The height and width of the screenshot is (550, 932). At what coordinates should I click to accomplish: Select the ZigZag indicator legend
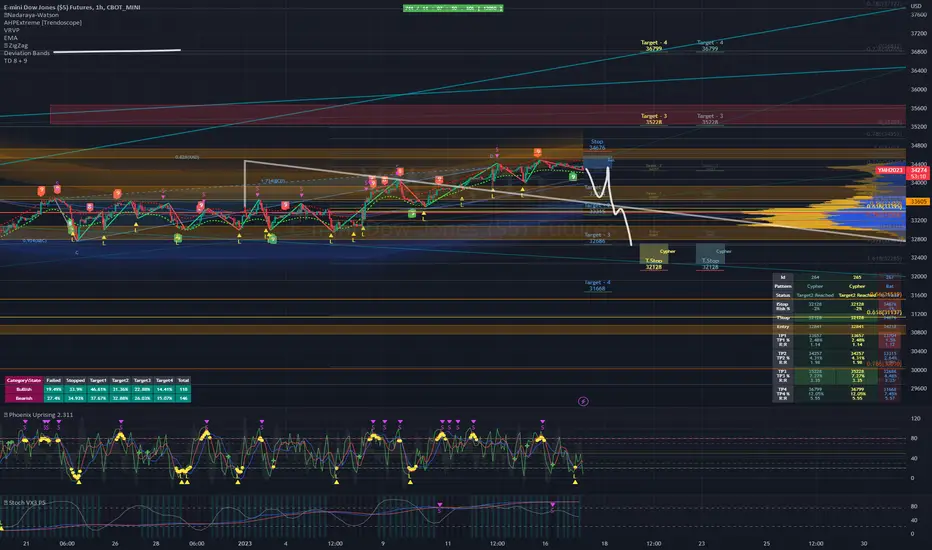(x=16, y=46)
